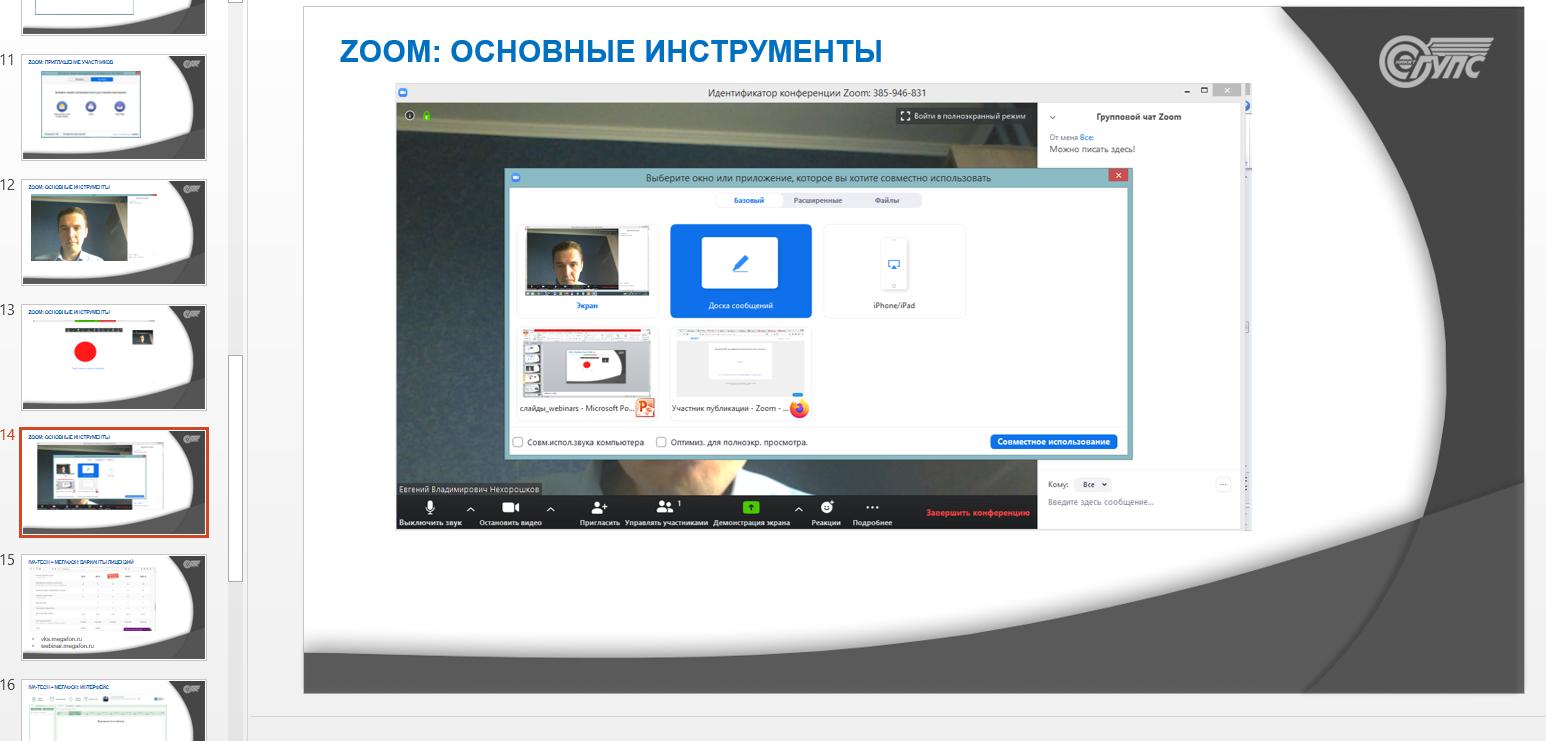Expand the arrow next to video button
The image size is (1546, 741).
pyautogui.click(x=550, y=509)
